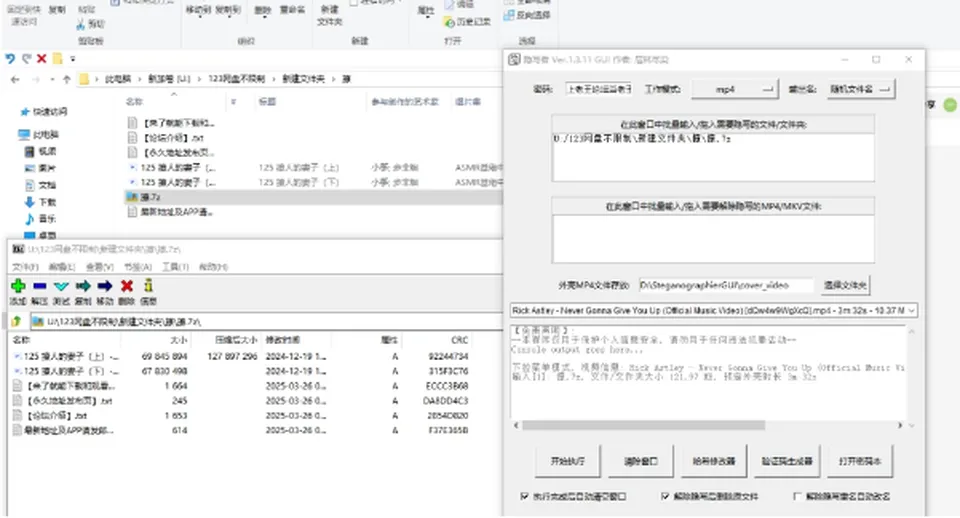
Task: Click the yellow folder icon in Explorer's quick-access bar
Action: tap(58, 59)
